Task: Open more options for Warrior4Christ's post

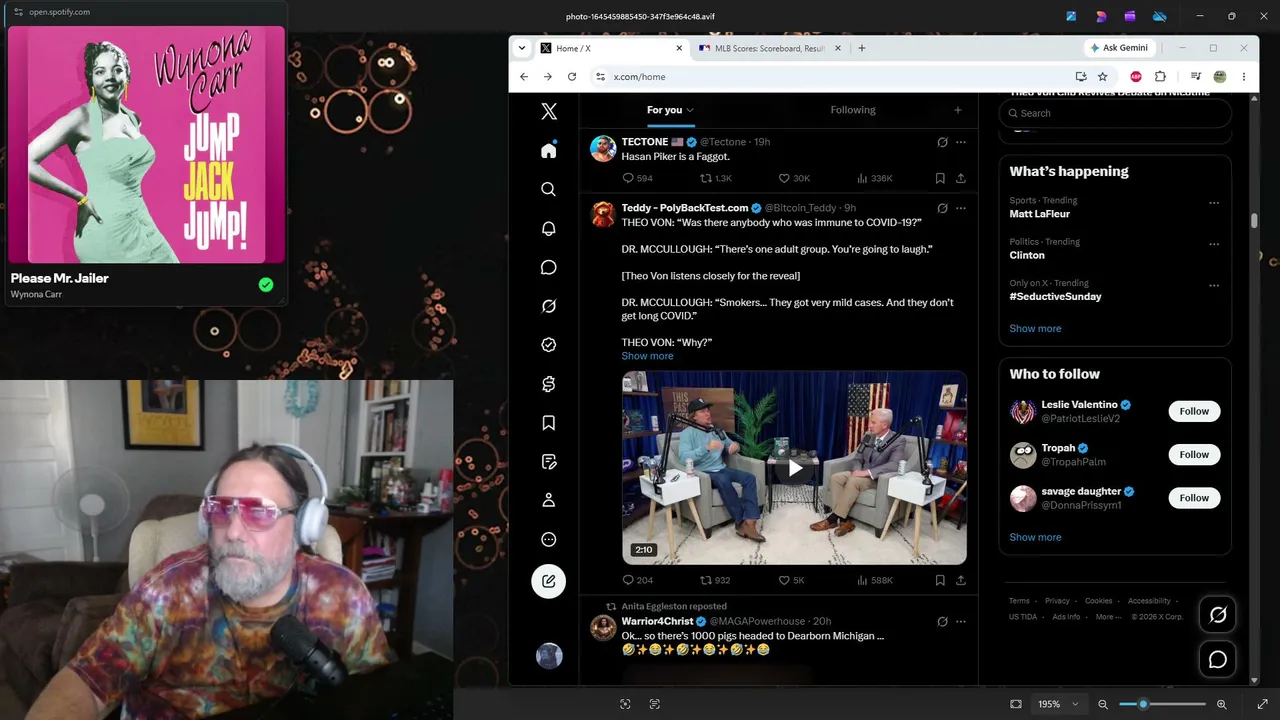Action: [x=960, y=621]
